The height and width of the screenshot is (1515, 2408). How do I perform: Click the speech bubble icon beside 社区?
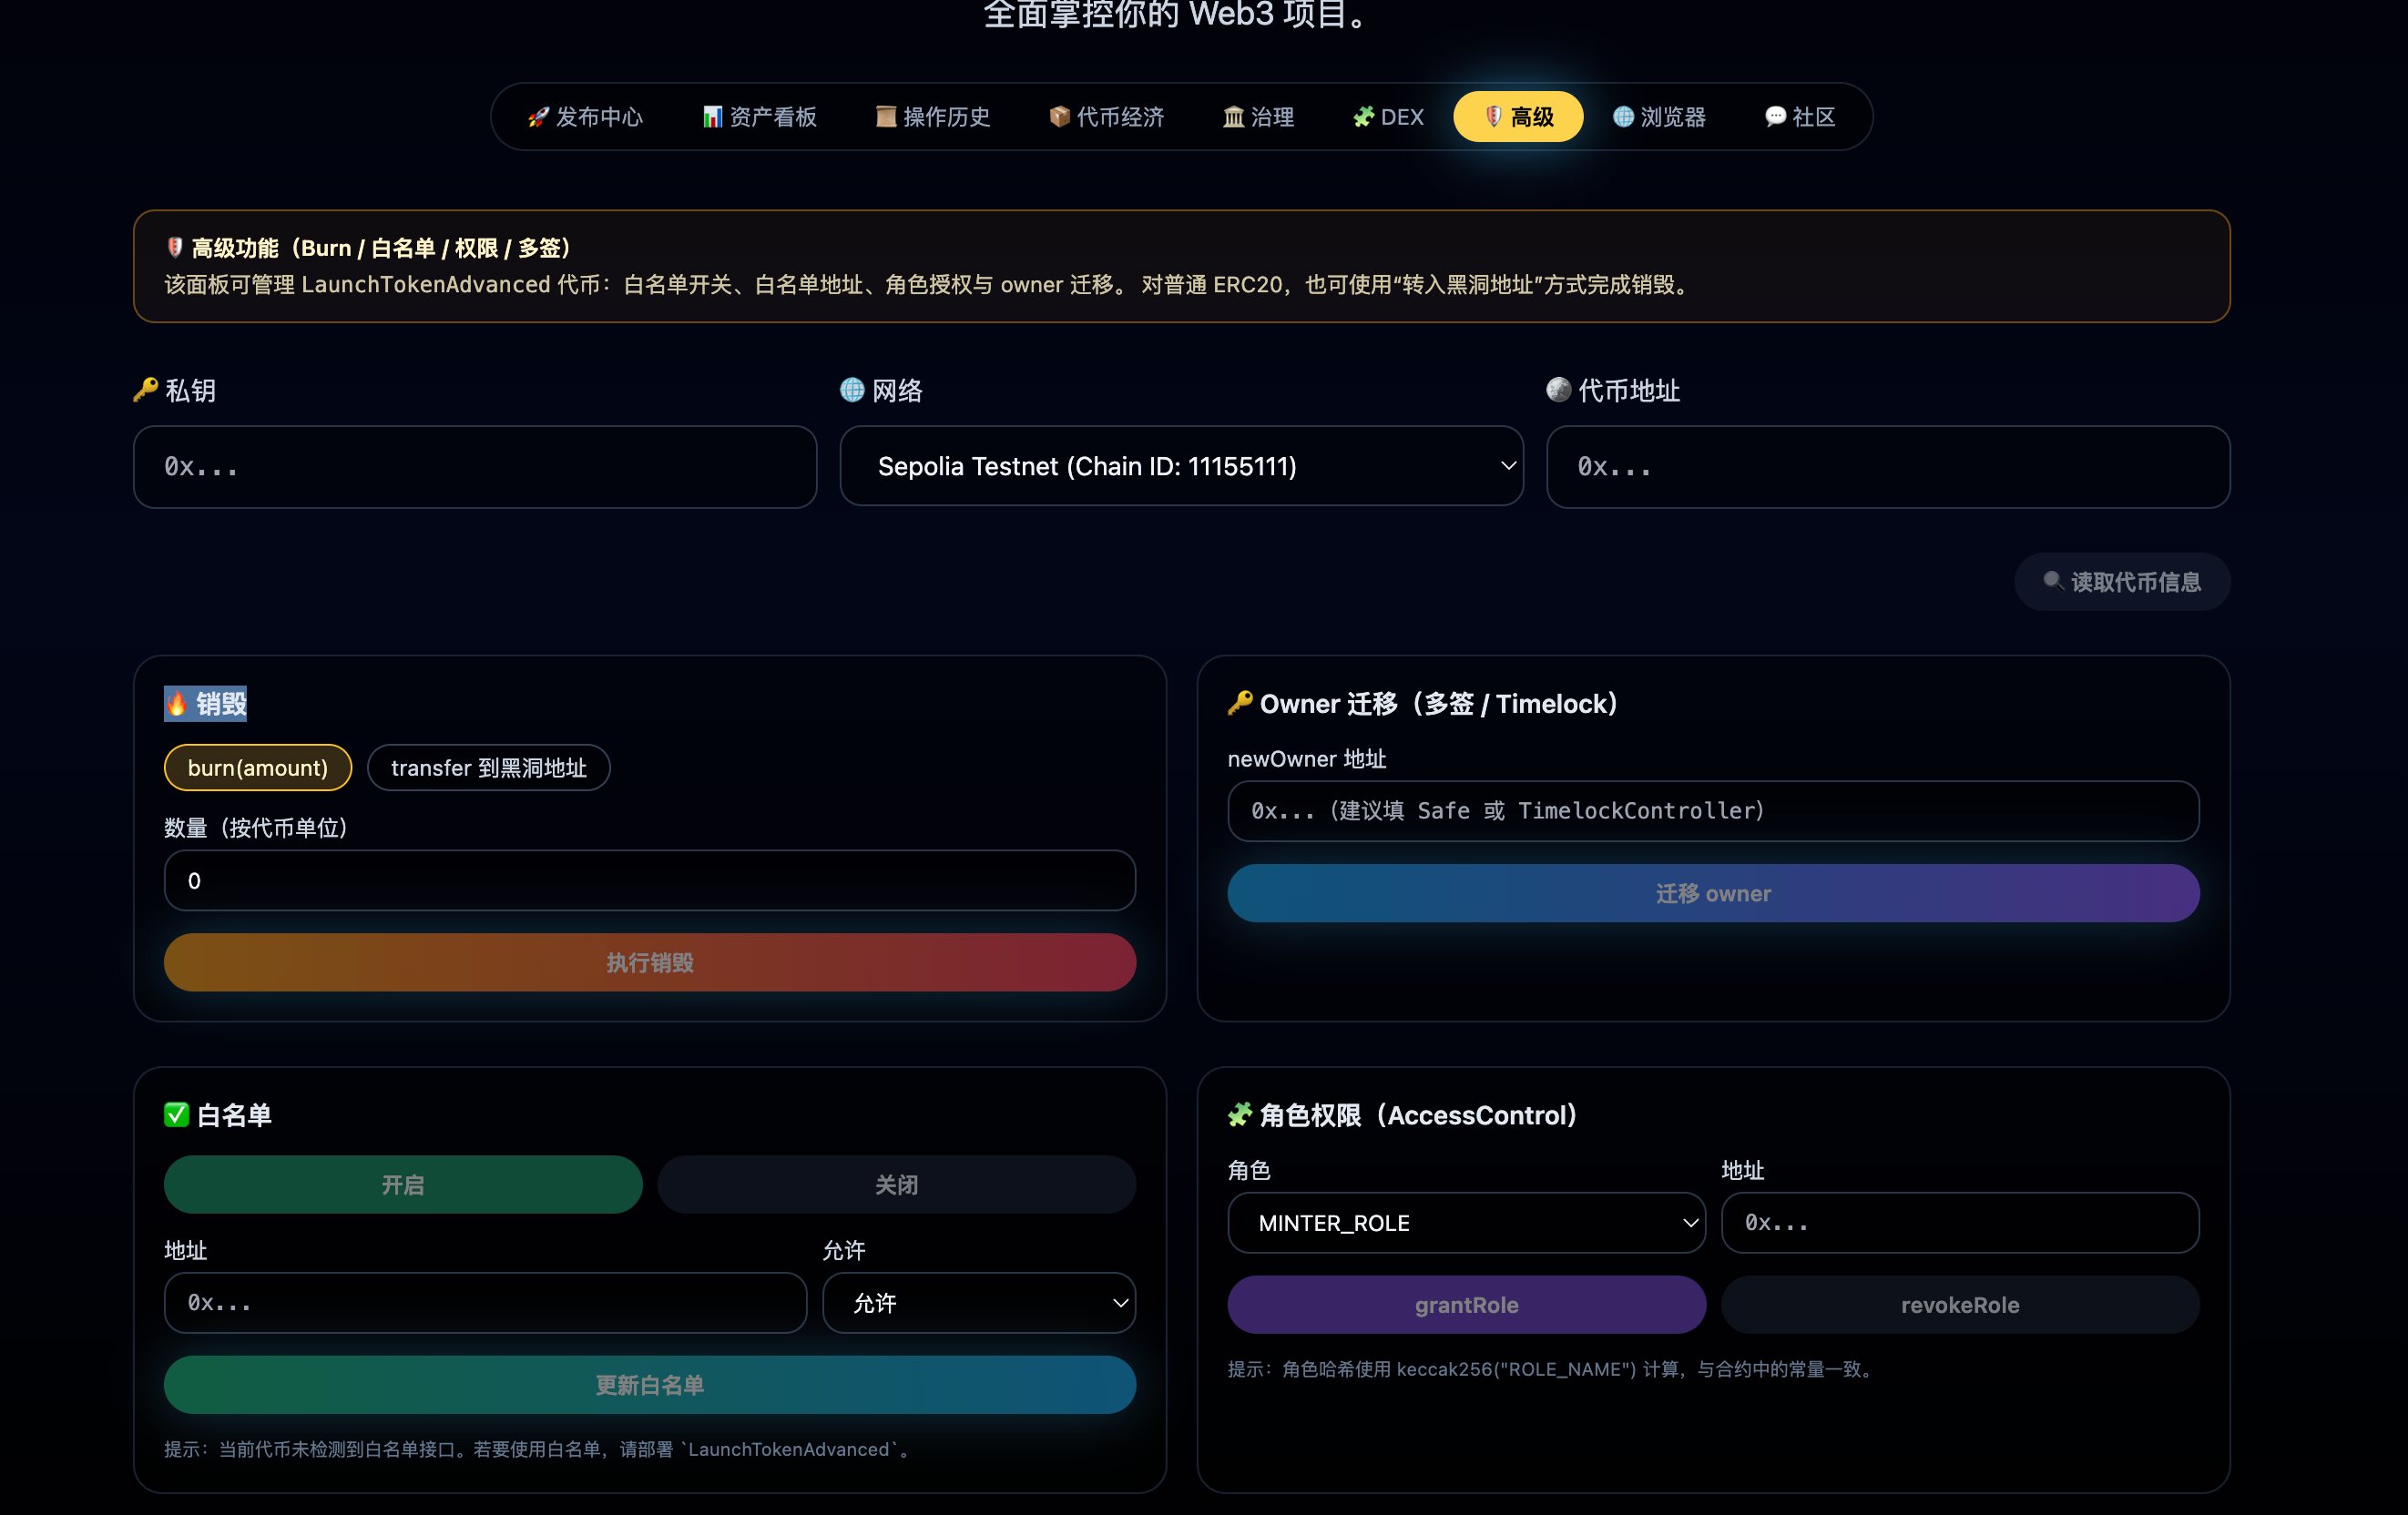point(1775,117)
